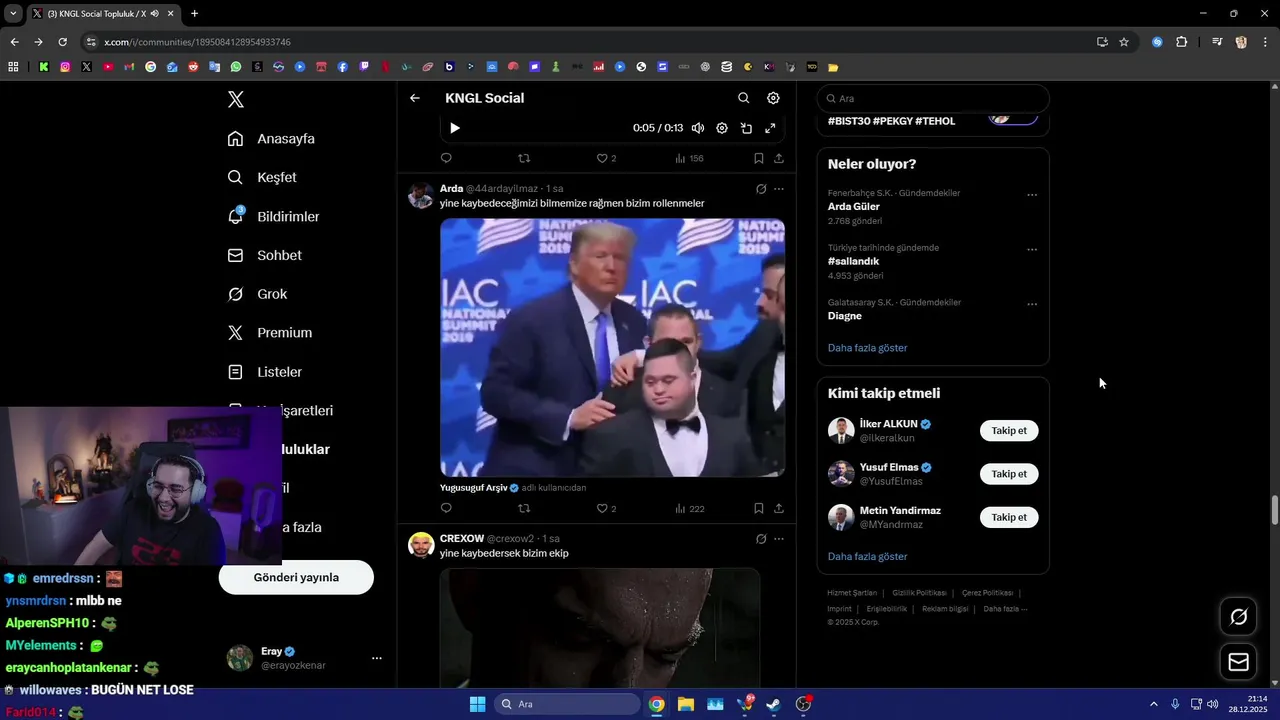Bookmark the video post with 156 views
This screenshot has height=720, width=1280.
pos(759,158)
